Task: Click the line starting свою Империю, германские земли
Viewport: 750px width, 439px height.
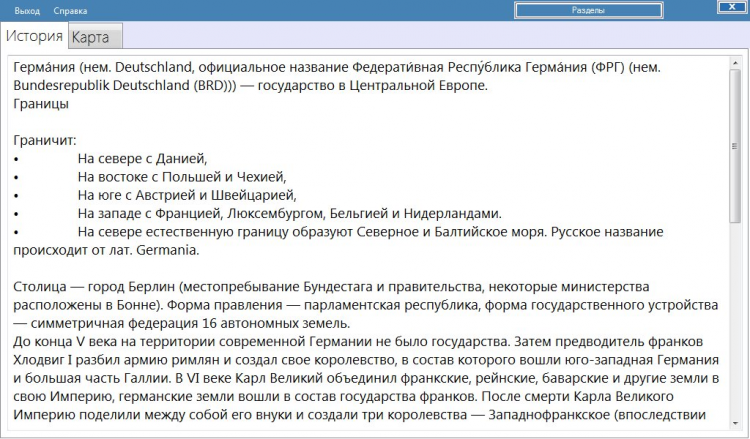Action: coord(343,396)
